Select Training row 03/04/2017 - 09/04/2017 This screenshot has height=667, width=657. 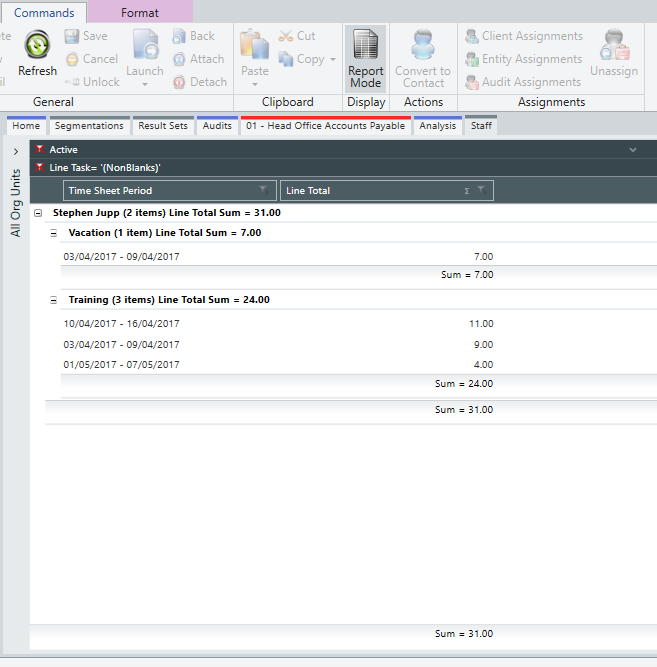tap(121, 345)
